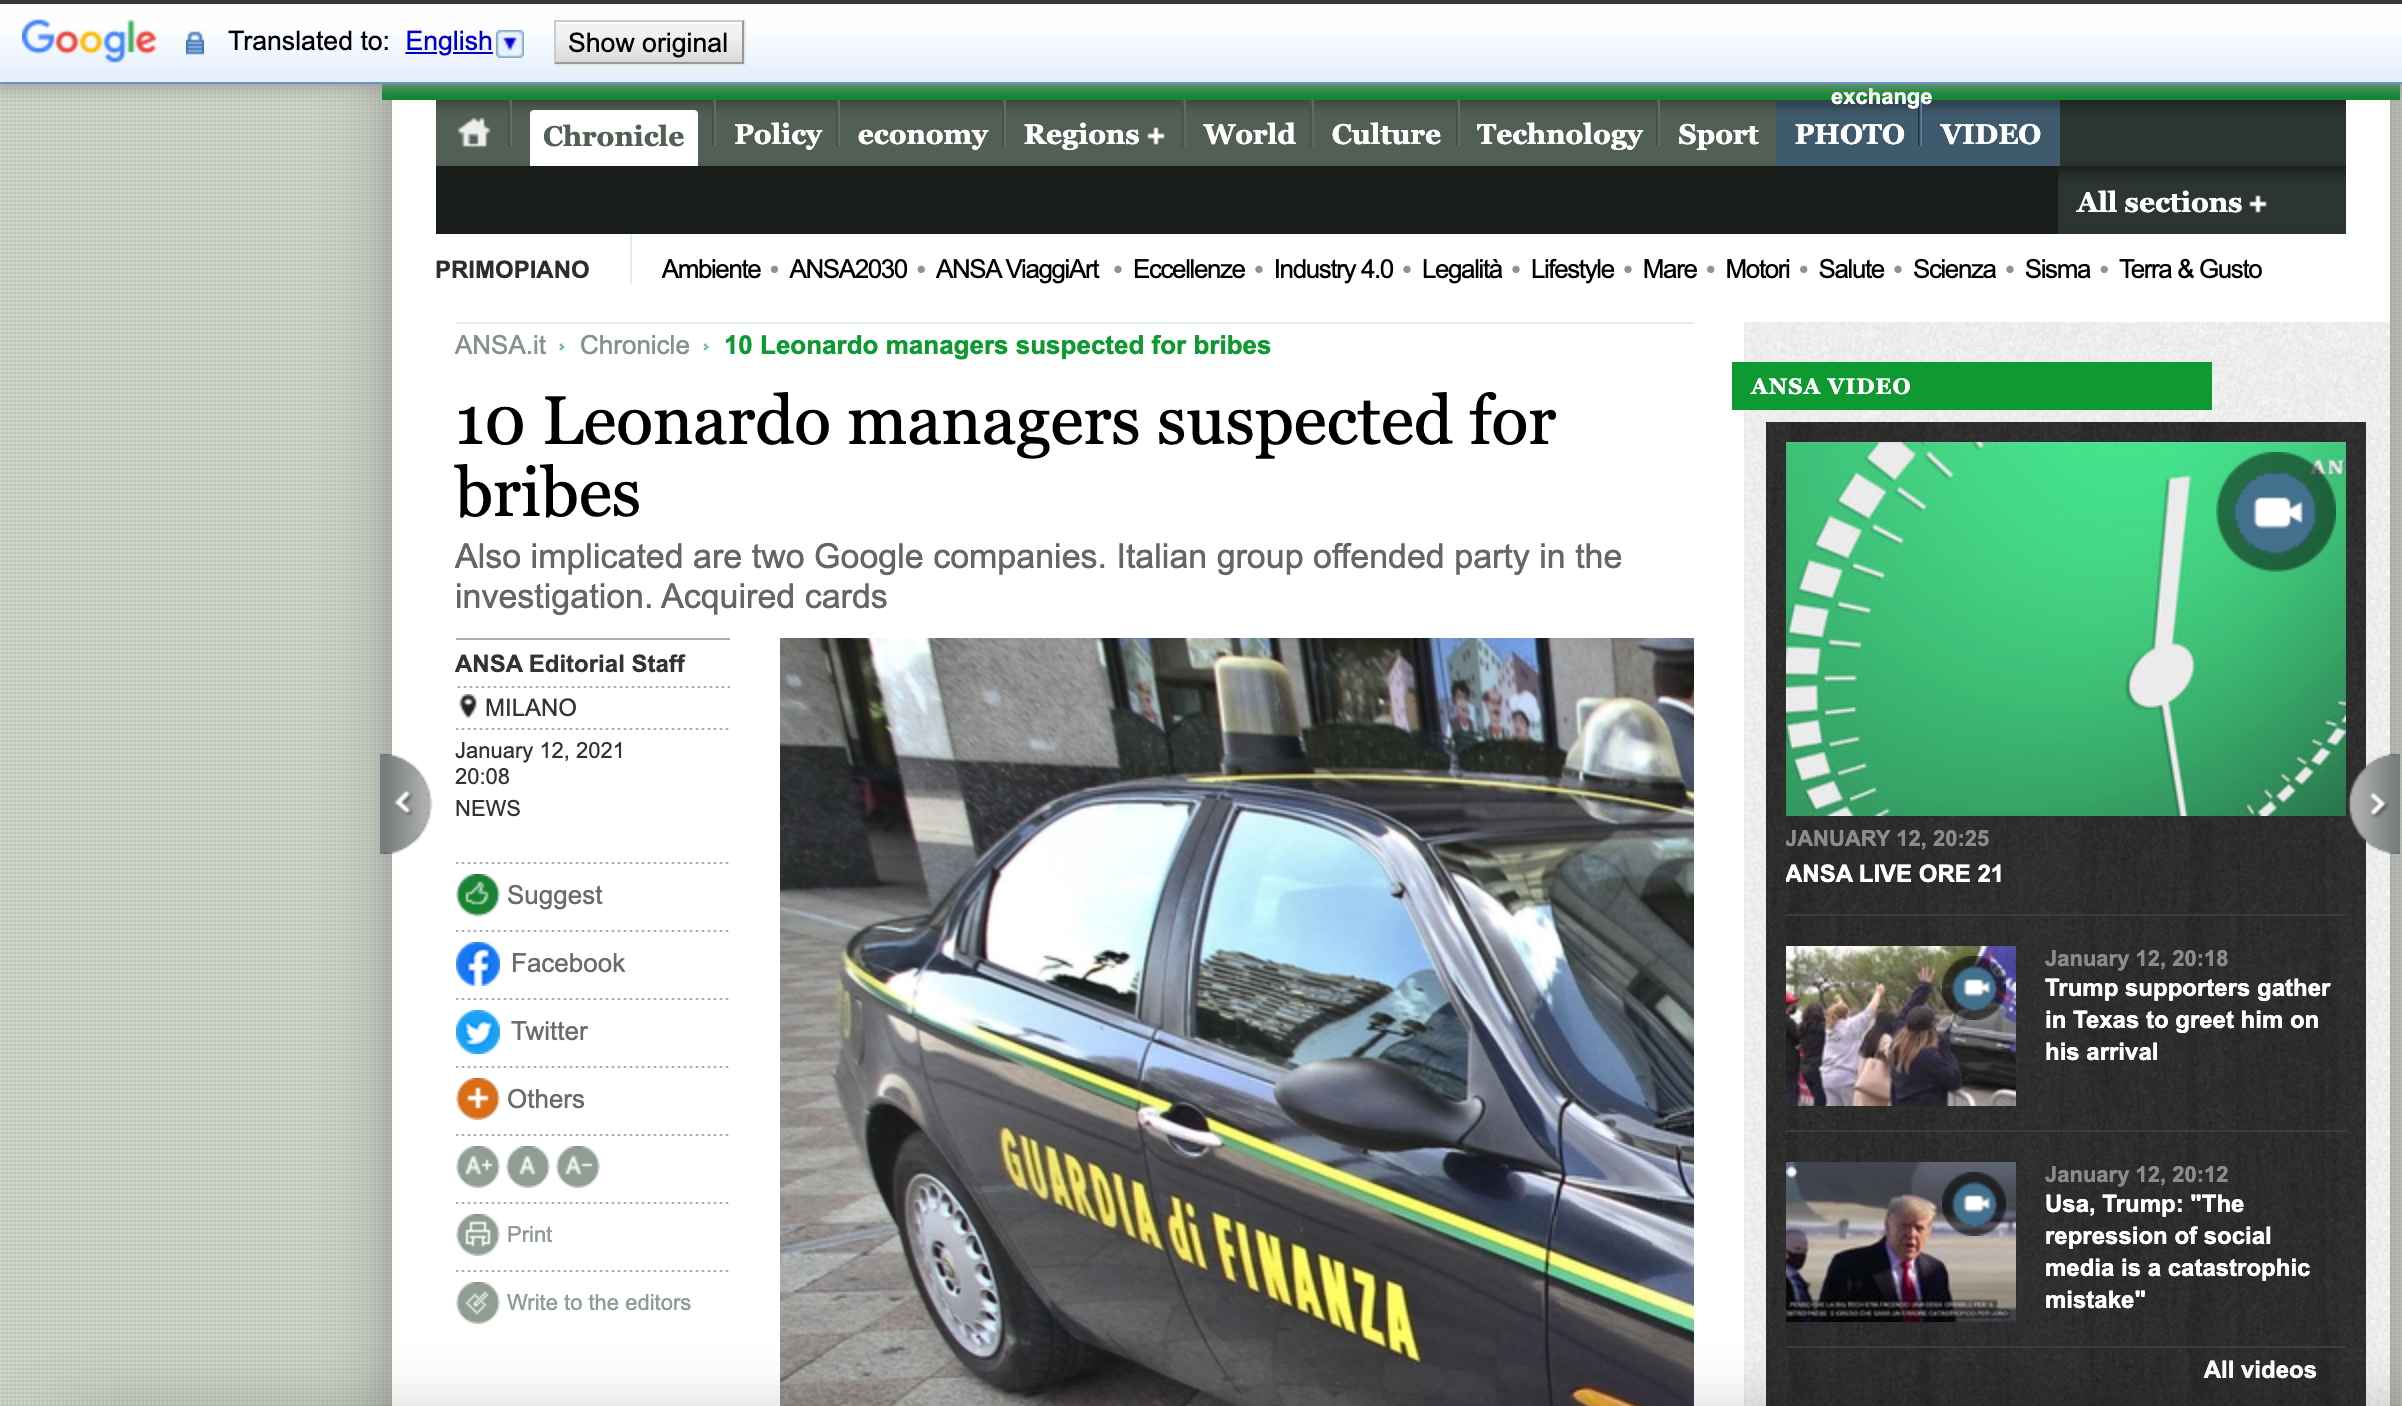
Task: Open the Terra & Gusto link
Action: tap(2190, 269)
